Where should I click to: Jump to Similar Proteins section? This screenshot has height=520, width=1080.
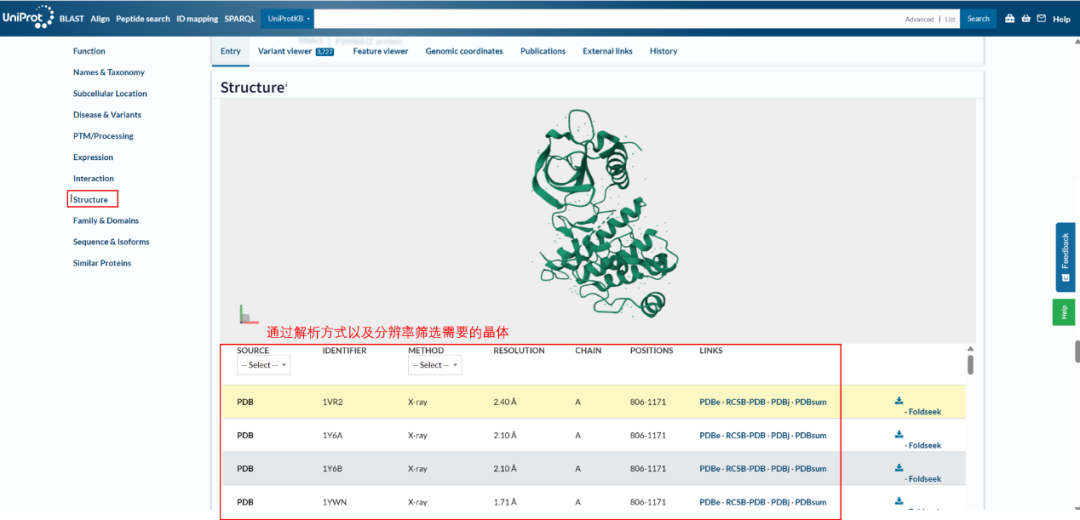[x=102, y=263]
